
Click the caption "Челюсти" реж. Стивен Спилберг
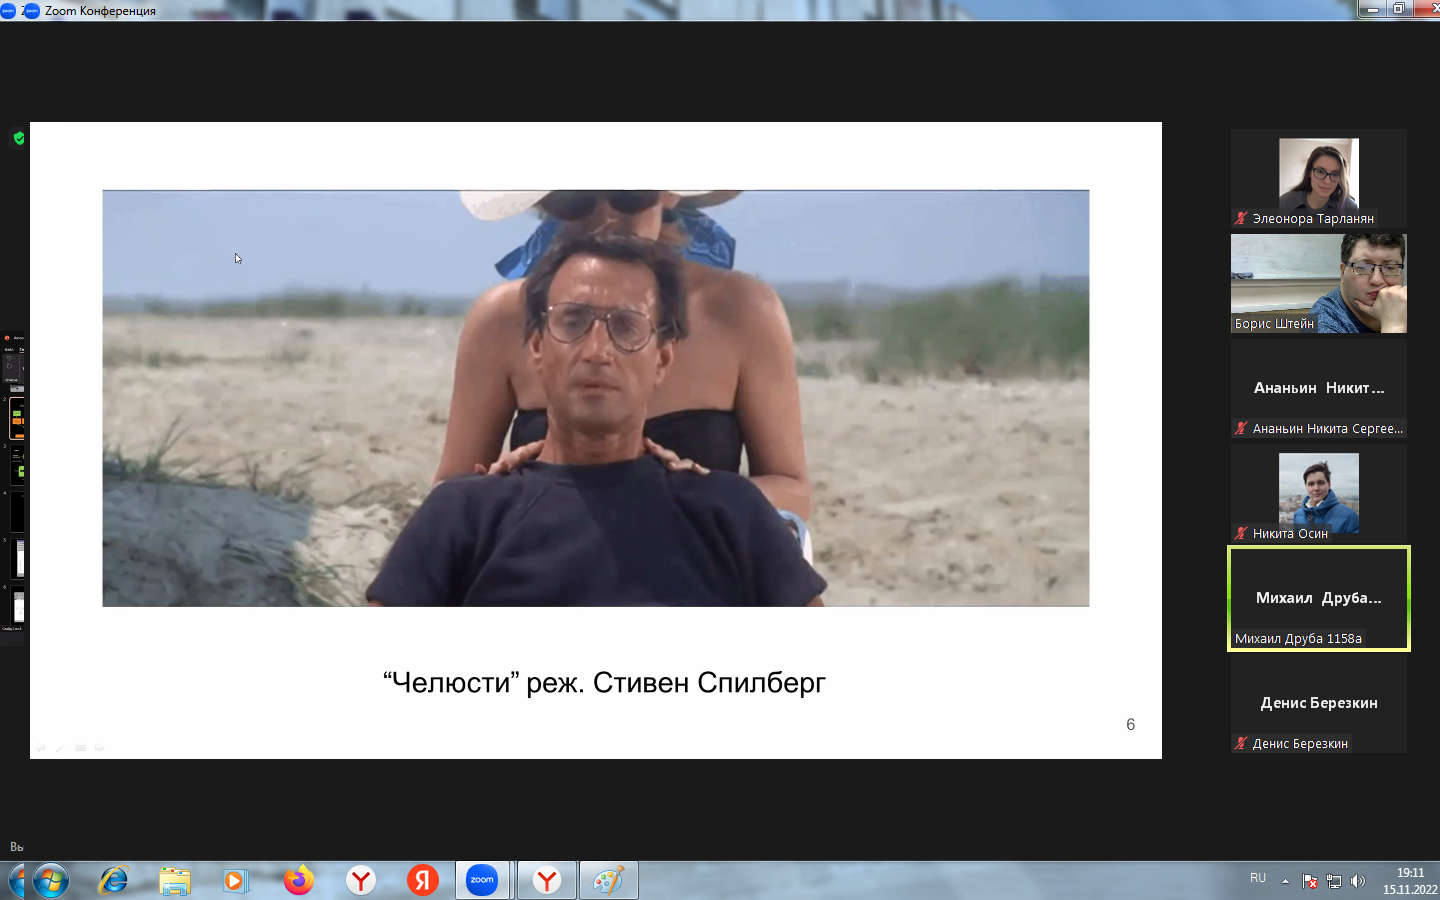point(604,683)
